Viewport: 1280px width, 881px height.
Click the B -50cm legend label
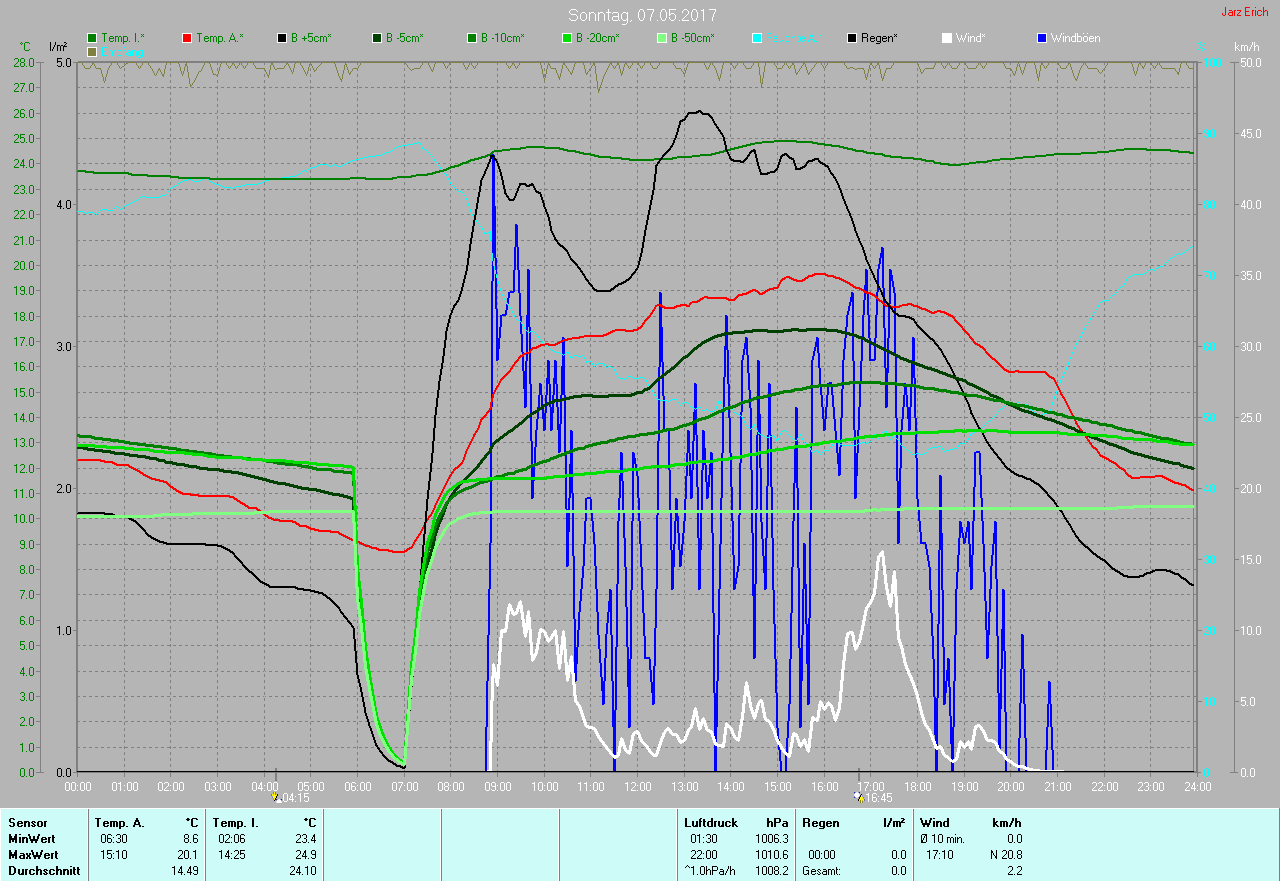click(x=693, y=38)
